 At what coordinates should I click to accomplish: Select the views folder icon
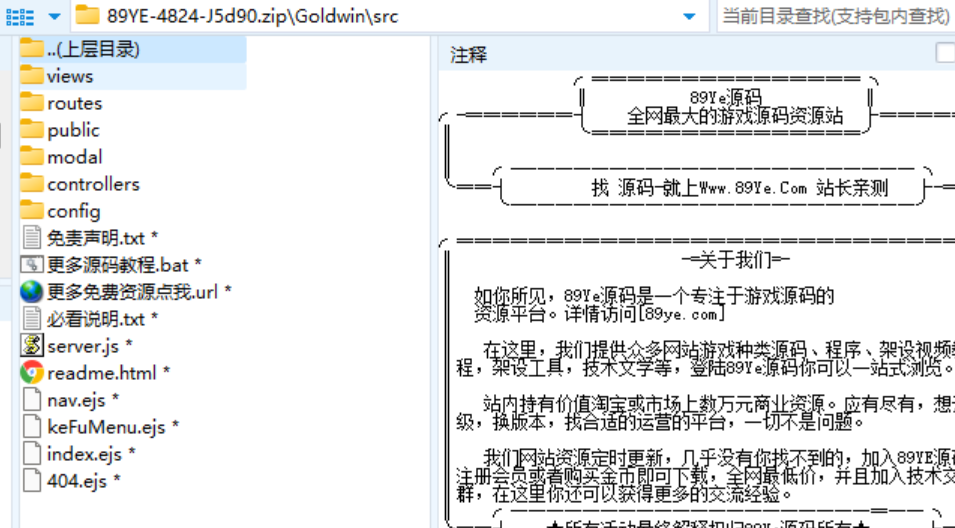(32, 76)
